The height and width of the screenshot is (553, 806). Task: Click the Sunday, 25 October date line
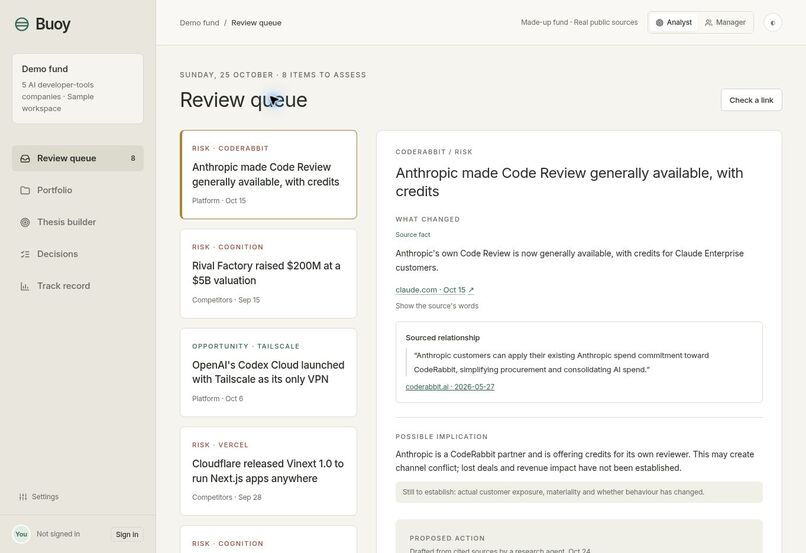coord(273,75)
